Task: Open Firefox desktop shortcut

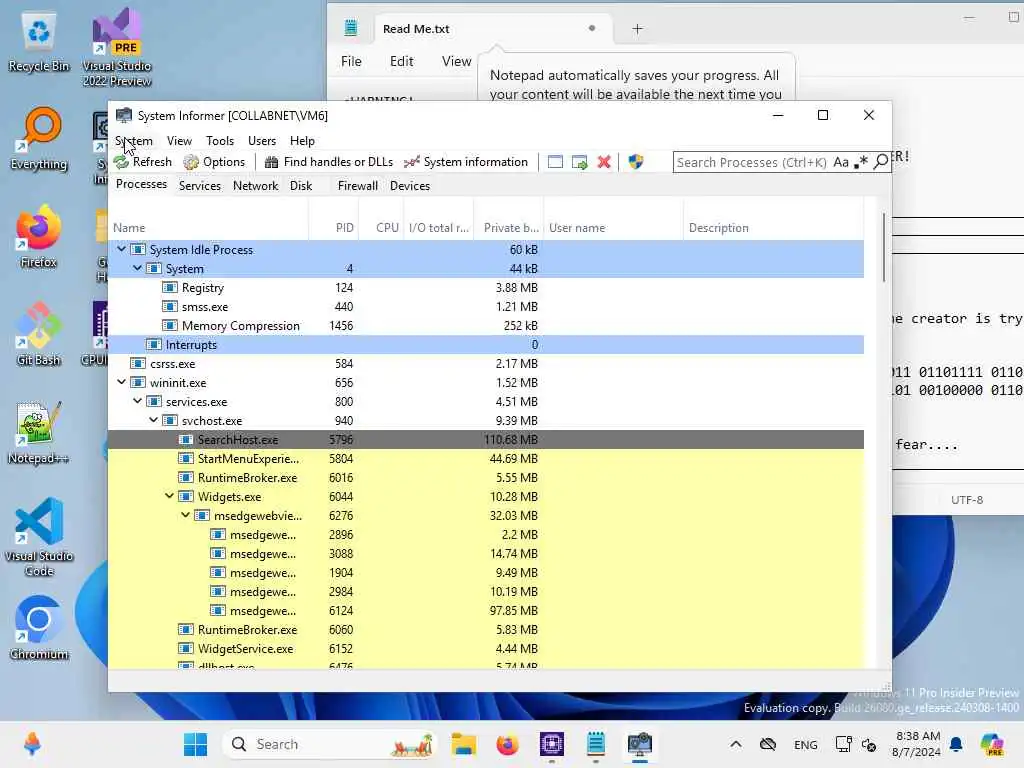Action: point(39,236)
